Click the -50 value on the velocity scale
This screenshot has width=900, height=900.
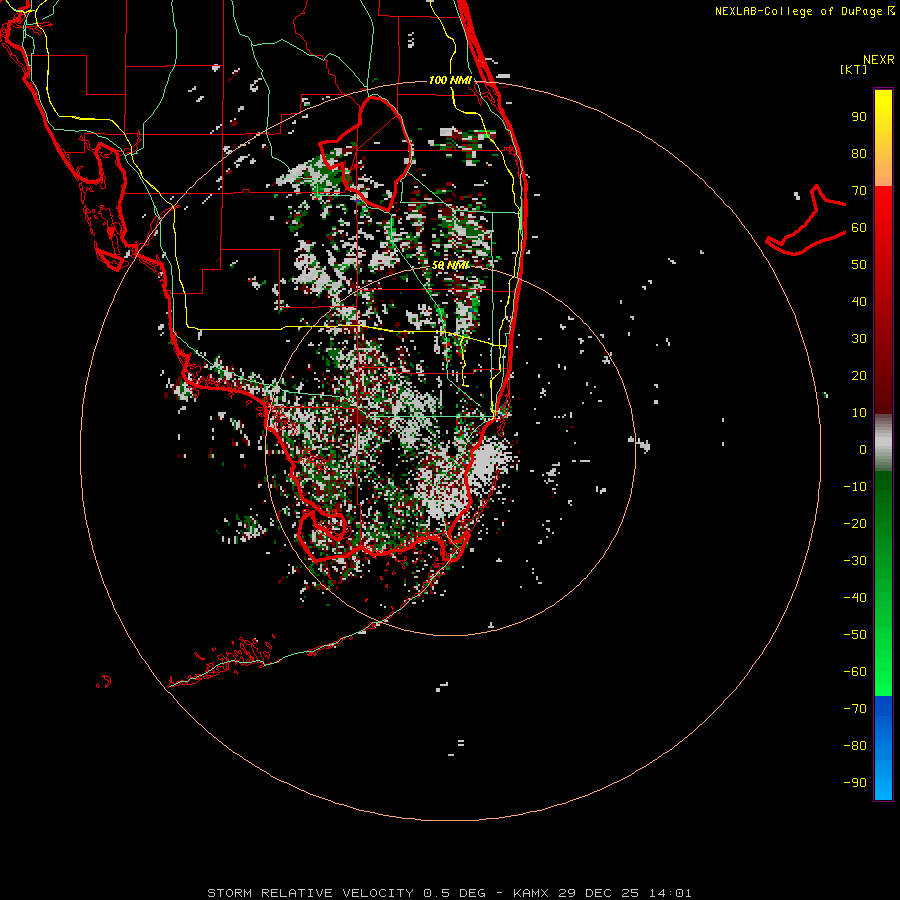click(855, 635)
